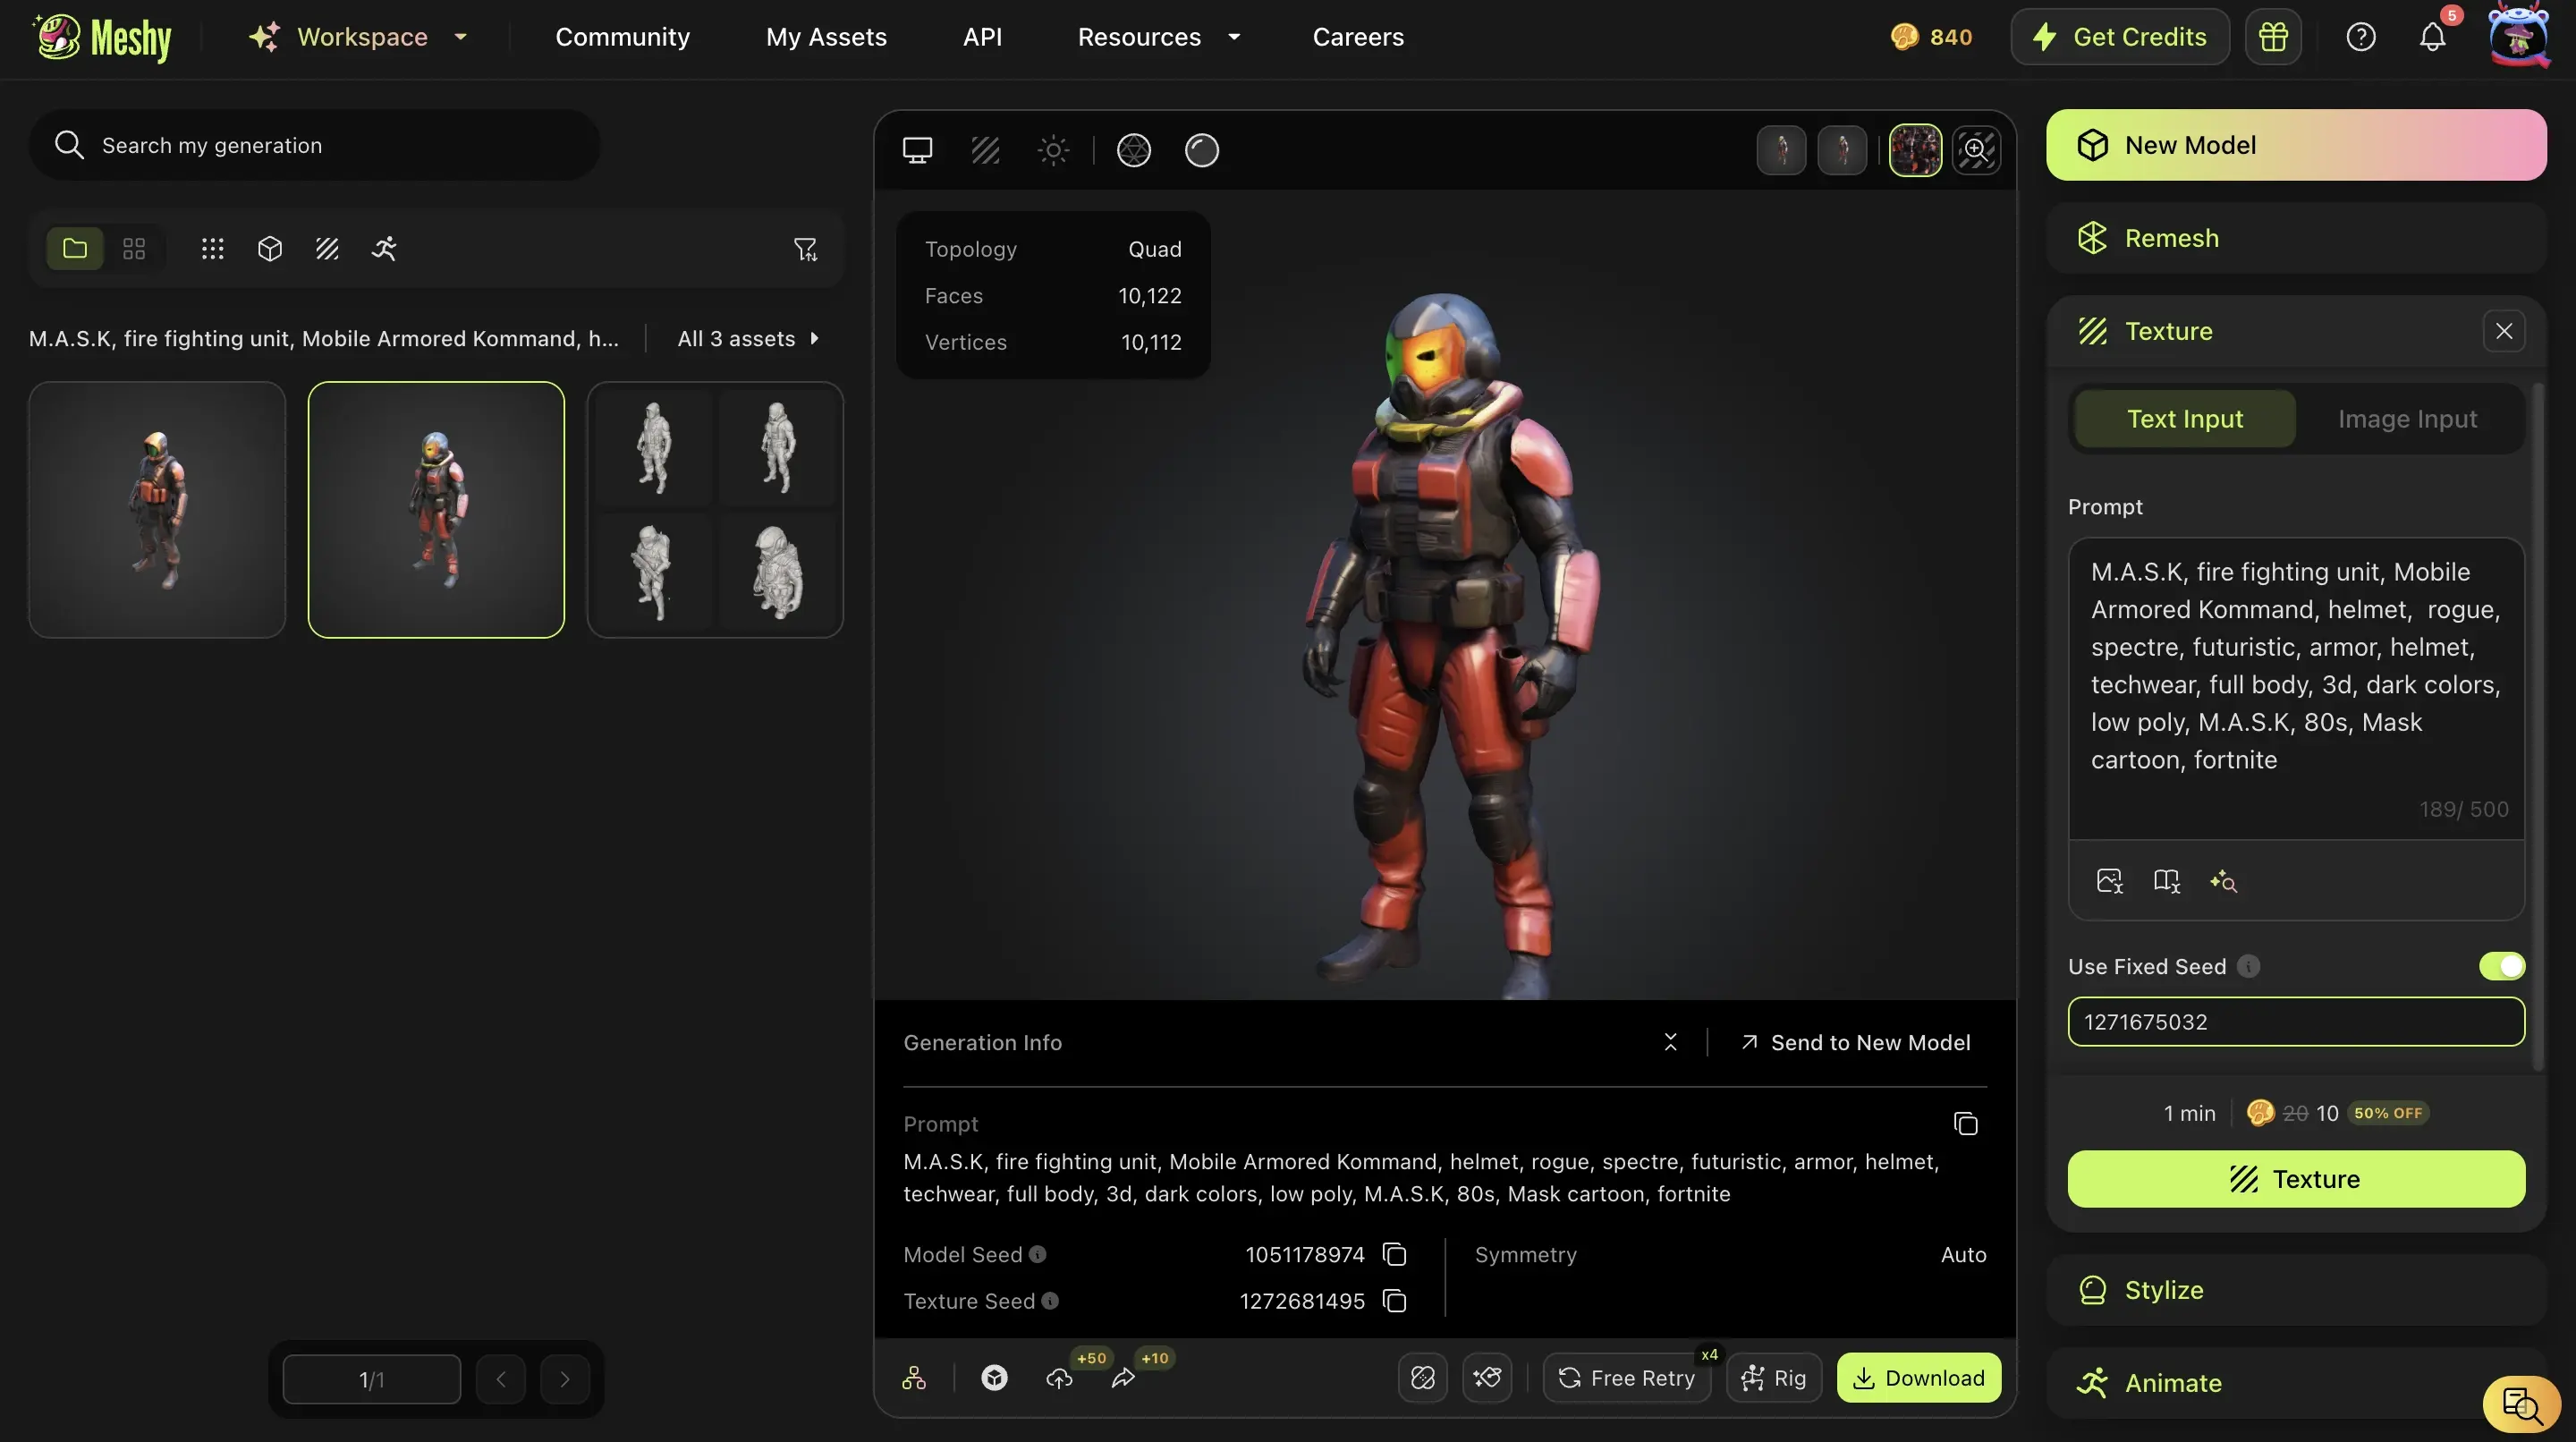Click the progress sphere icon in the viewer toolbar
The image size is (2576, 1442).
coord(1202,150)
